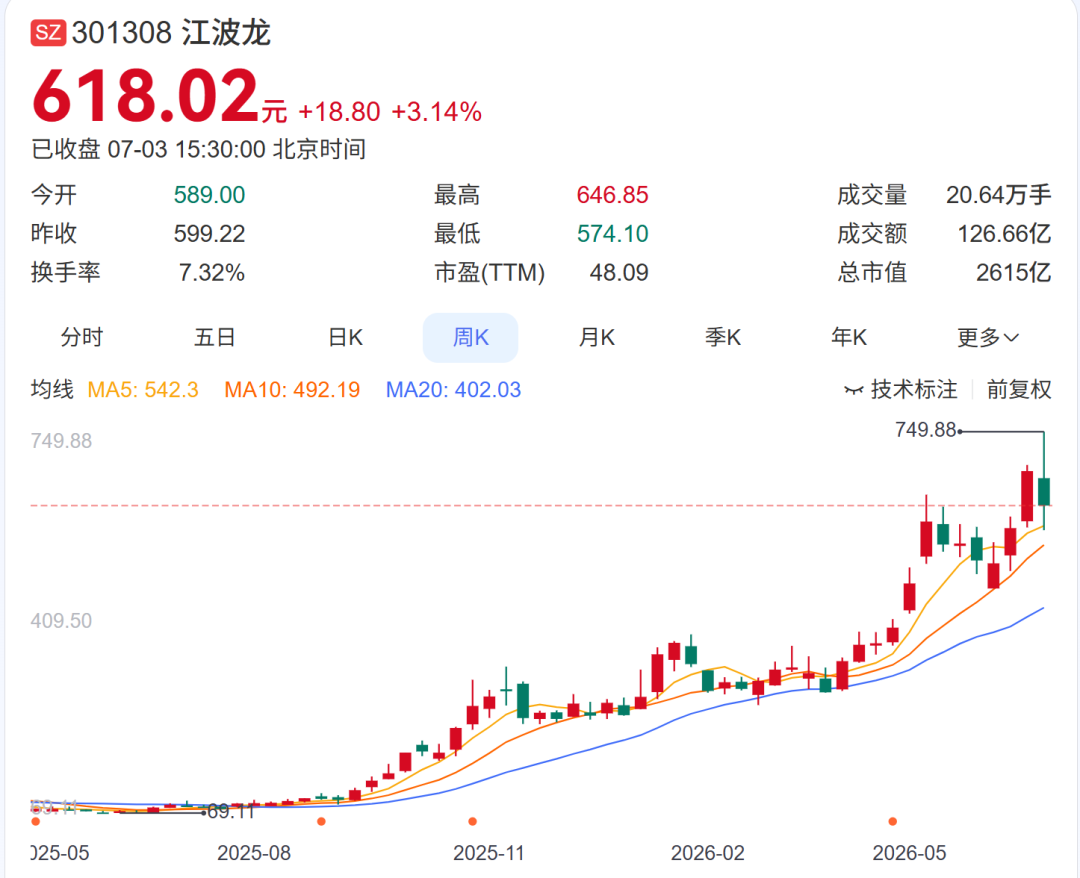Screen dimensions: 1080x878
Task: Click the stock name 江波龙 title
Action: [226, 33]
